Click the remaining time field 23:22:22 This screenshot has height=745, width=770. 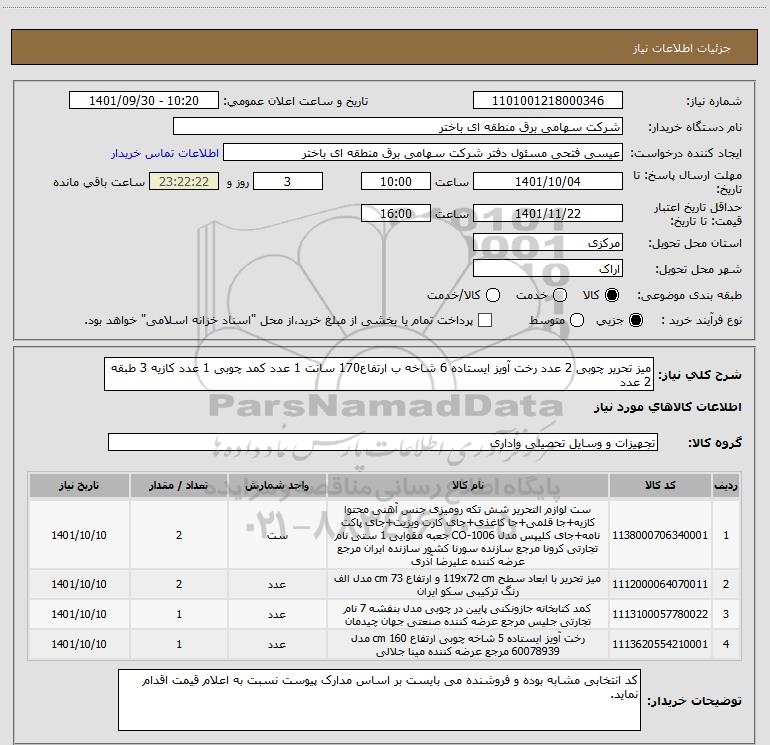pos(184,181)
